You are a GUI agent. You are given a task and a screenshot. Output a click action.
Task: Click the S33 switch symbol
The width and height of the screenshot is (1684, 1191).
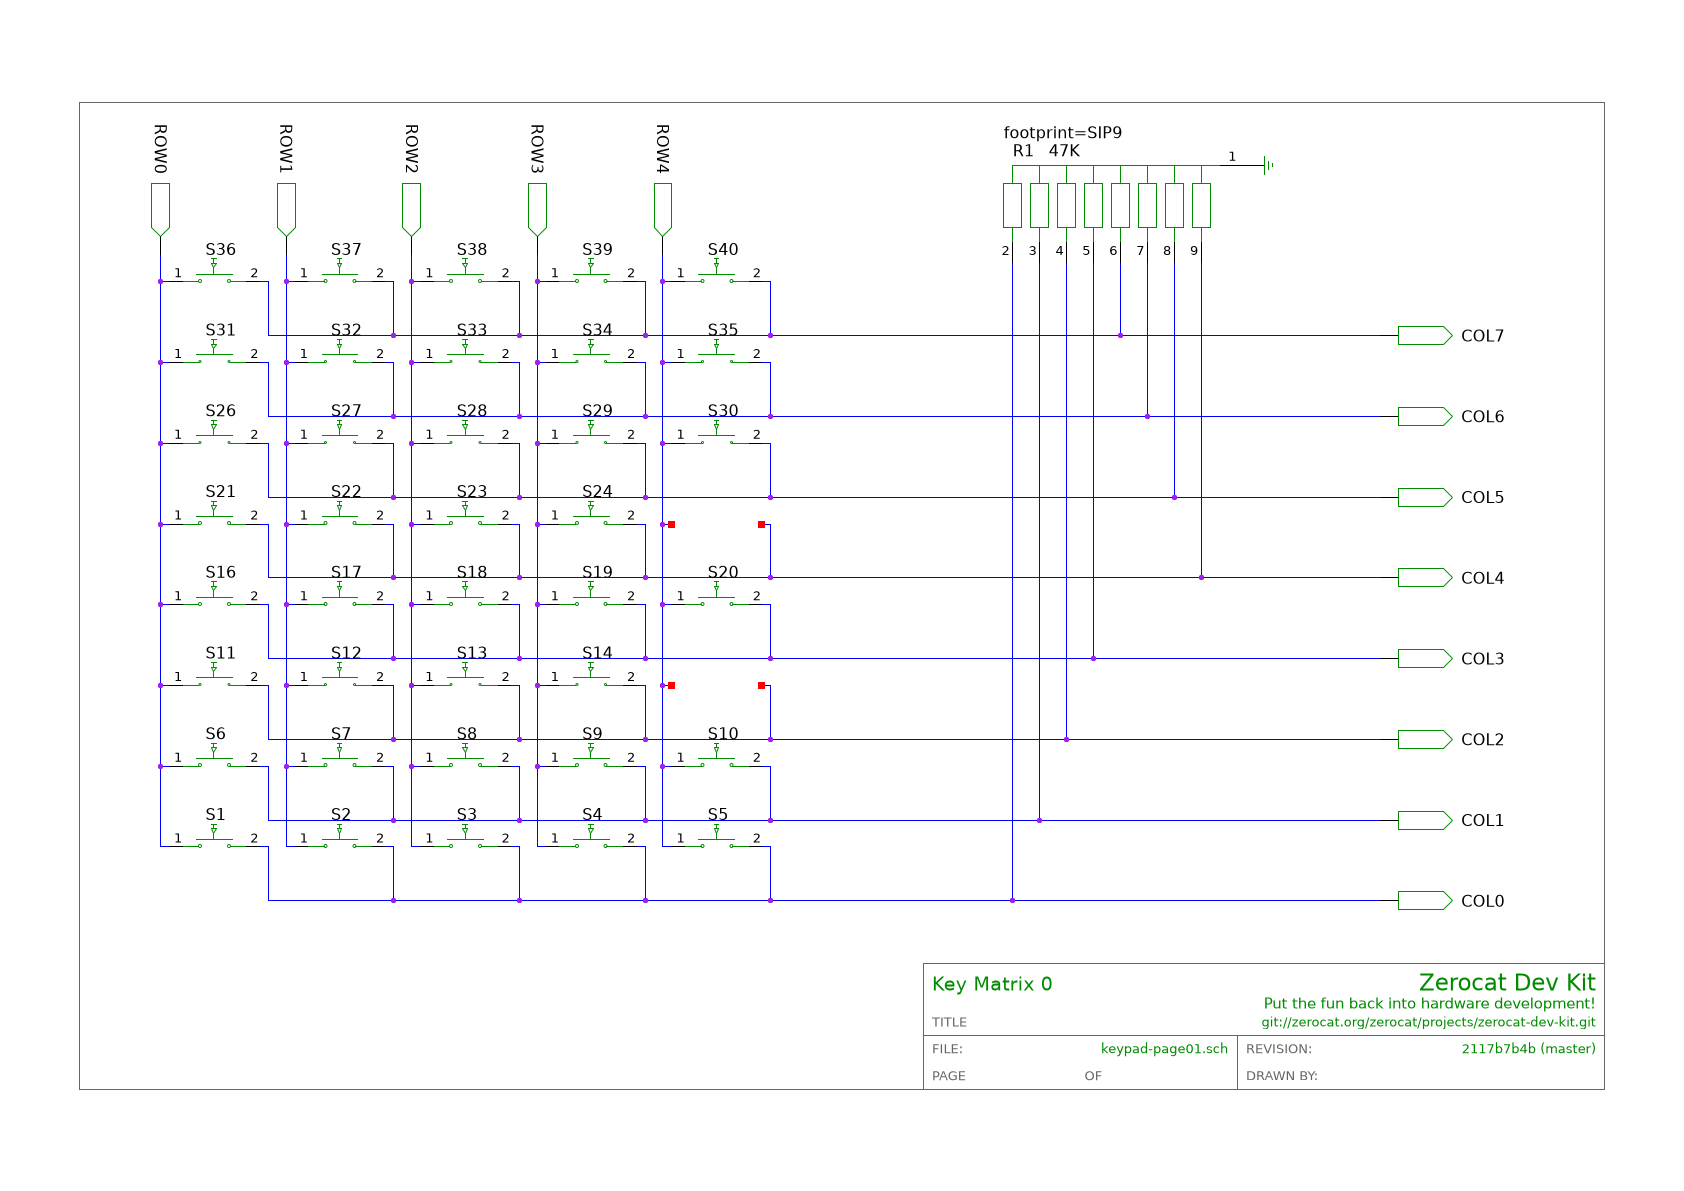click(465, 352)
